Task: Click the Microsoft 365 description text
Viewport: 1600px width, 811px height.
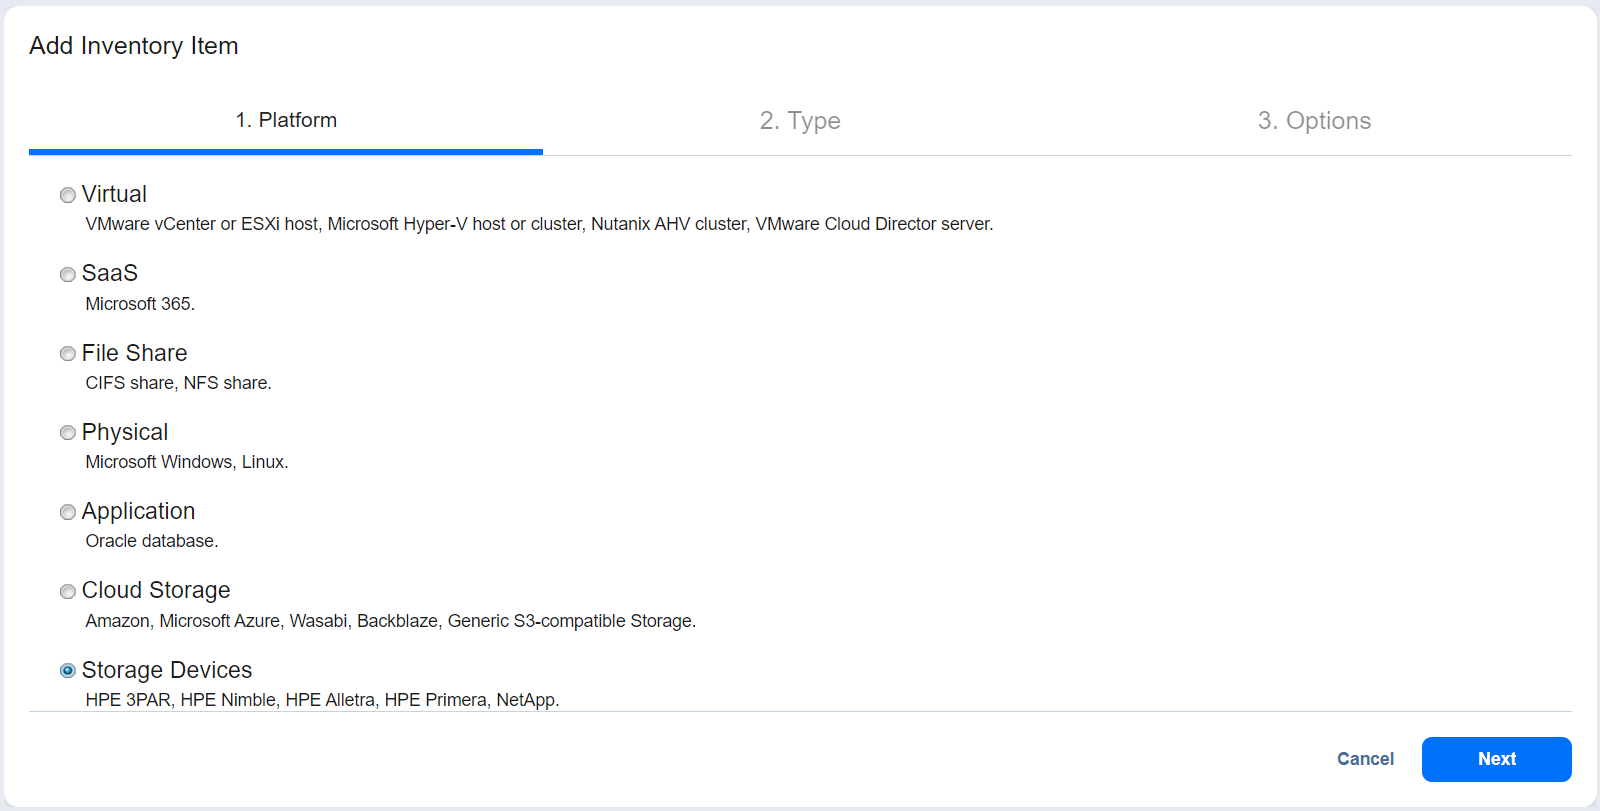Action: 140,304
